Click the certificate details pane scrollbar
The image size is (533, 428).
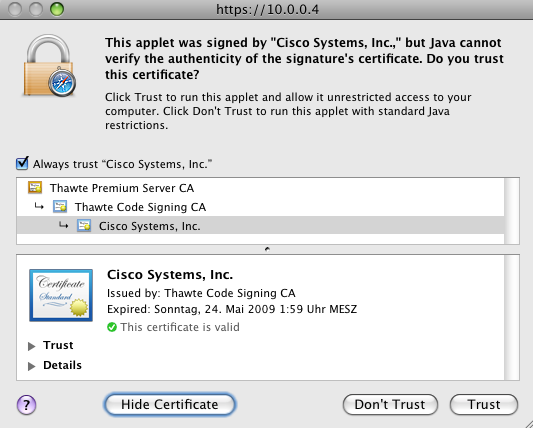point(512,317)
